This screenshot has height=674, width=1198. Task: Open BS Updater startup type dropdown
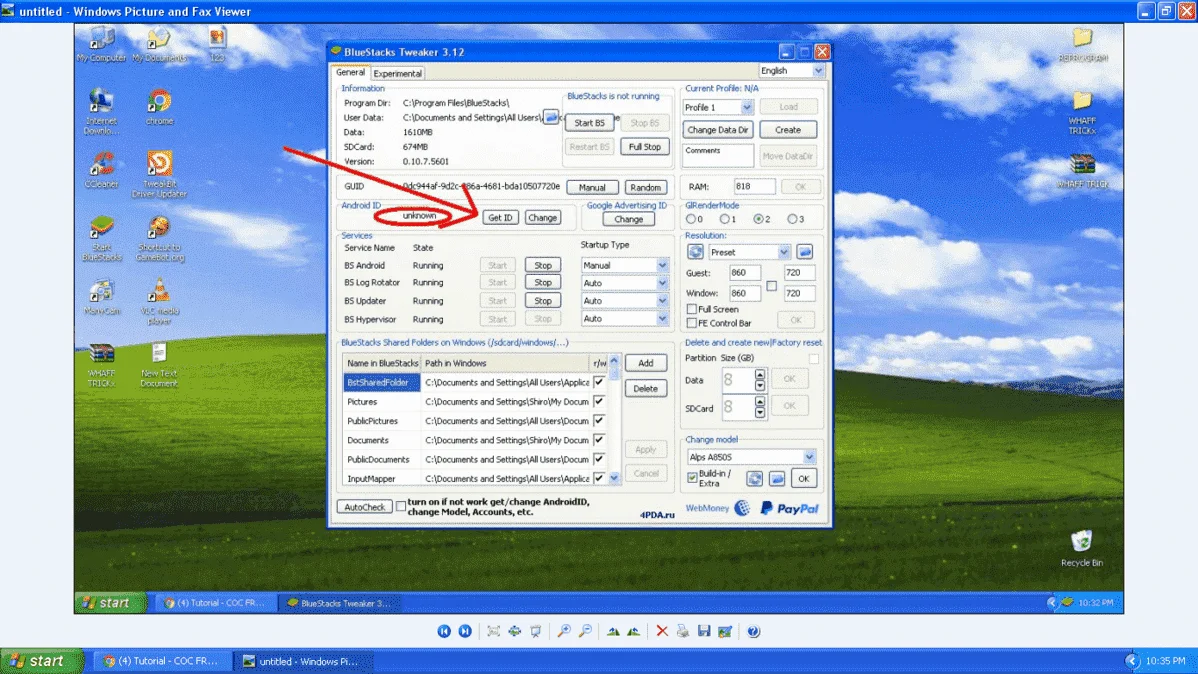pyautogui.click(x=662, y=301)
